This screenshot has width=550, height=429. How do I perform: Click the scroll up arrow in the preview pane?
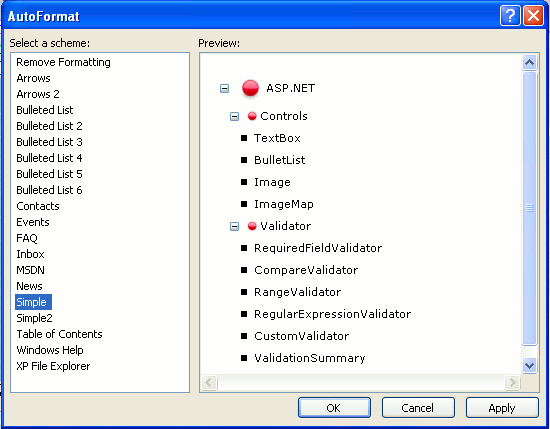(529, 63)
